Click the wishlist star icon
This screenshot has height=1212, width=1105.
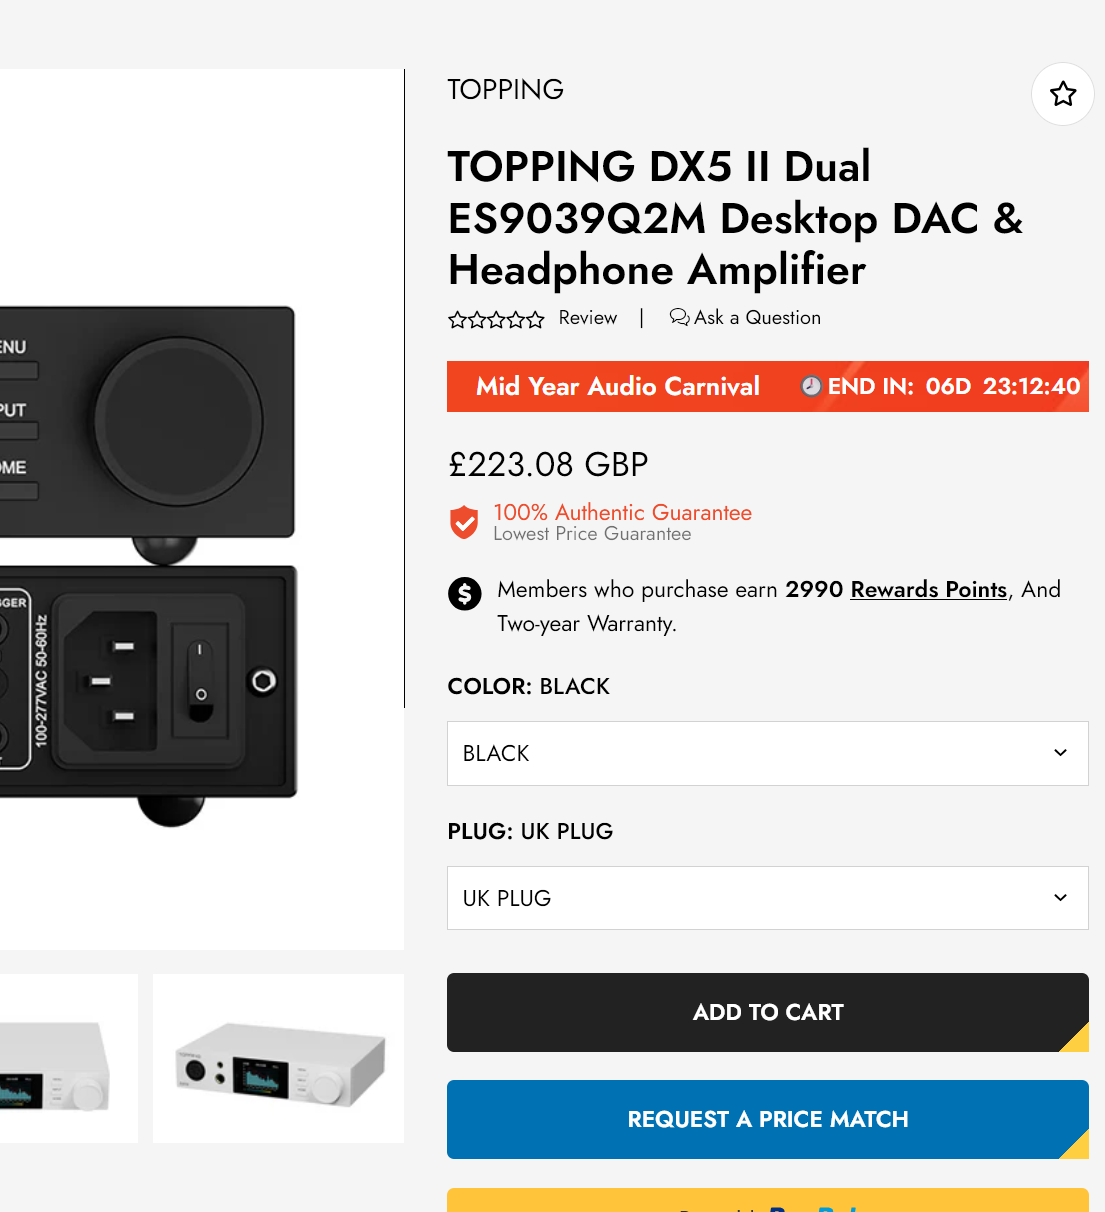1062,94
